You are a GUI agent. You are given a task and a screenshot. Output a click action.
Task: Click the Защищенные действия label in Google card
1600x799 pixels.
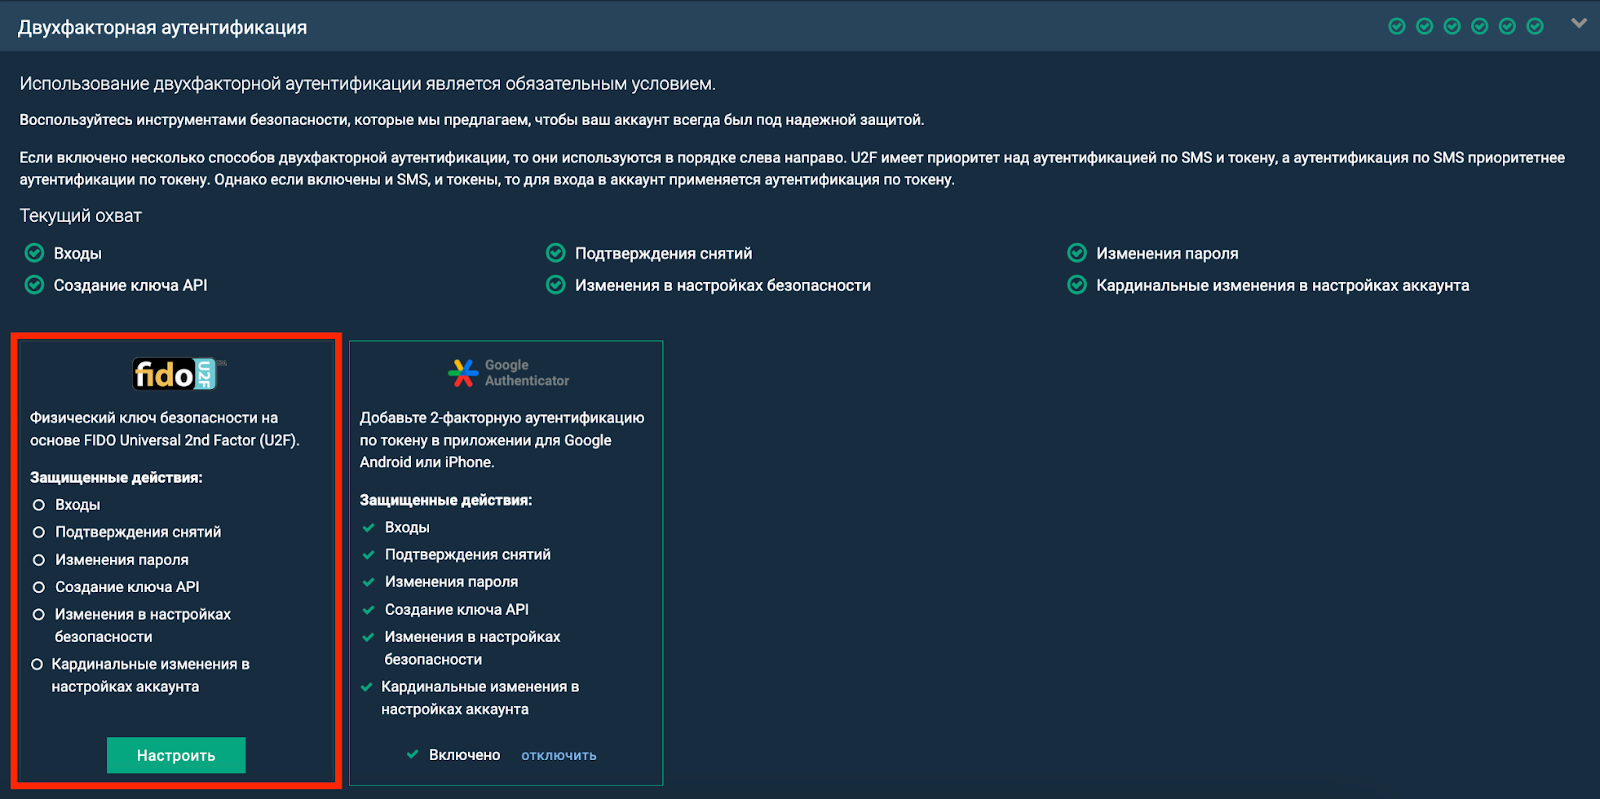pyautogui.click(x=446, y=499)
